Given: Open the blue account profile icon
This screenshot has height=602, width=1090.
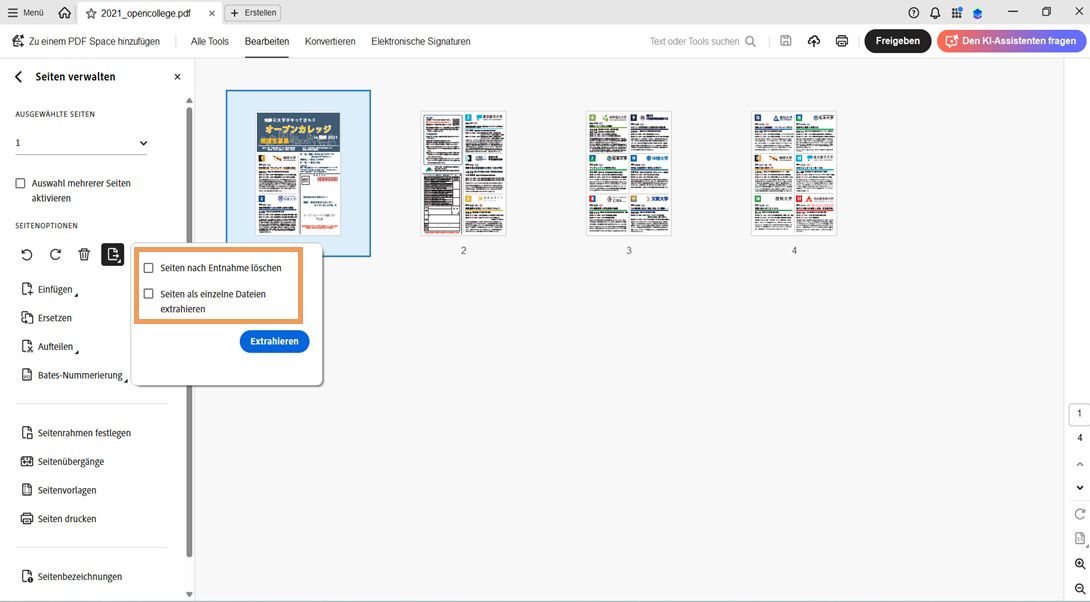Looking at the screenshot, I should [x=977, y=13].
